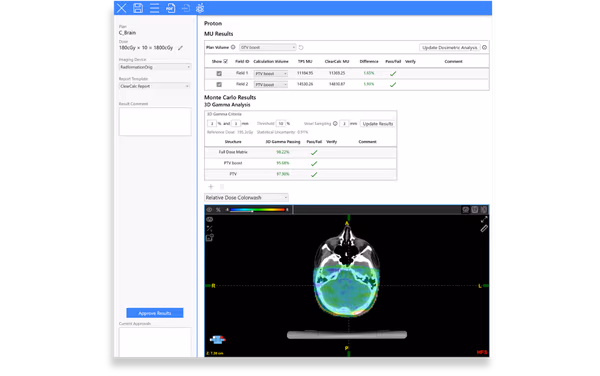Open the atom-shaped settings icon
The height and width of the screenshot is (376, 600).
(x=200, y=8)
